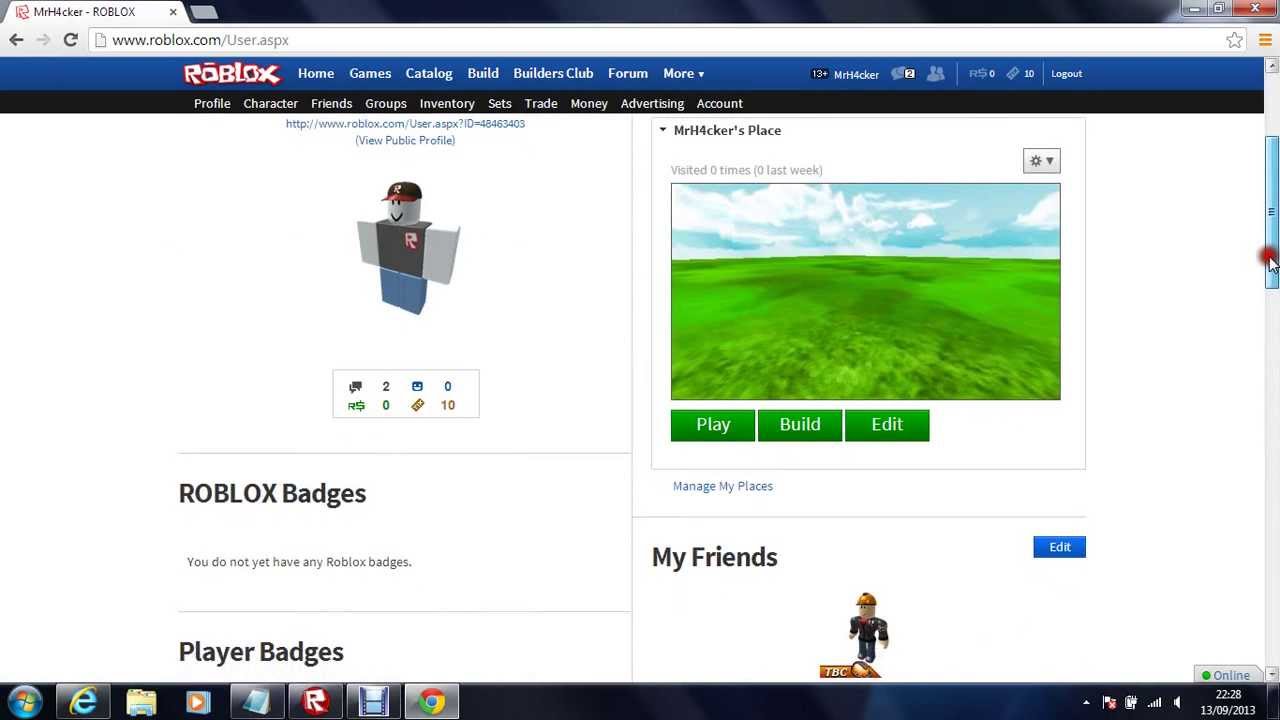Screen dimensions: 1280x720
Task: Open the Account sub-navigation tab
Action: click(x=720, y=104)
